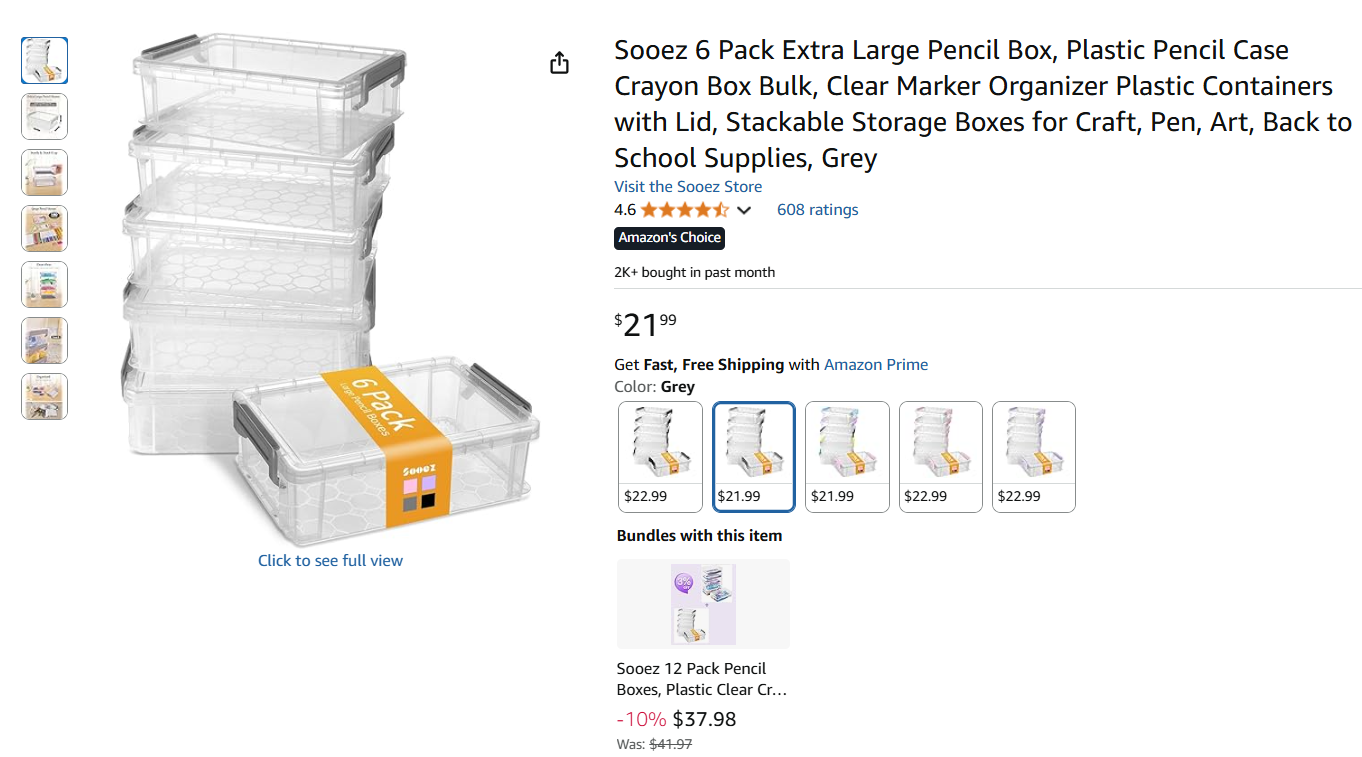1362x757 pixels.
Task: Open the Amazon Prime link
Action: (876, 365)
